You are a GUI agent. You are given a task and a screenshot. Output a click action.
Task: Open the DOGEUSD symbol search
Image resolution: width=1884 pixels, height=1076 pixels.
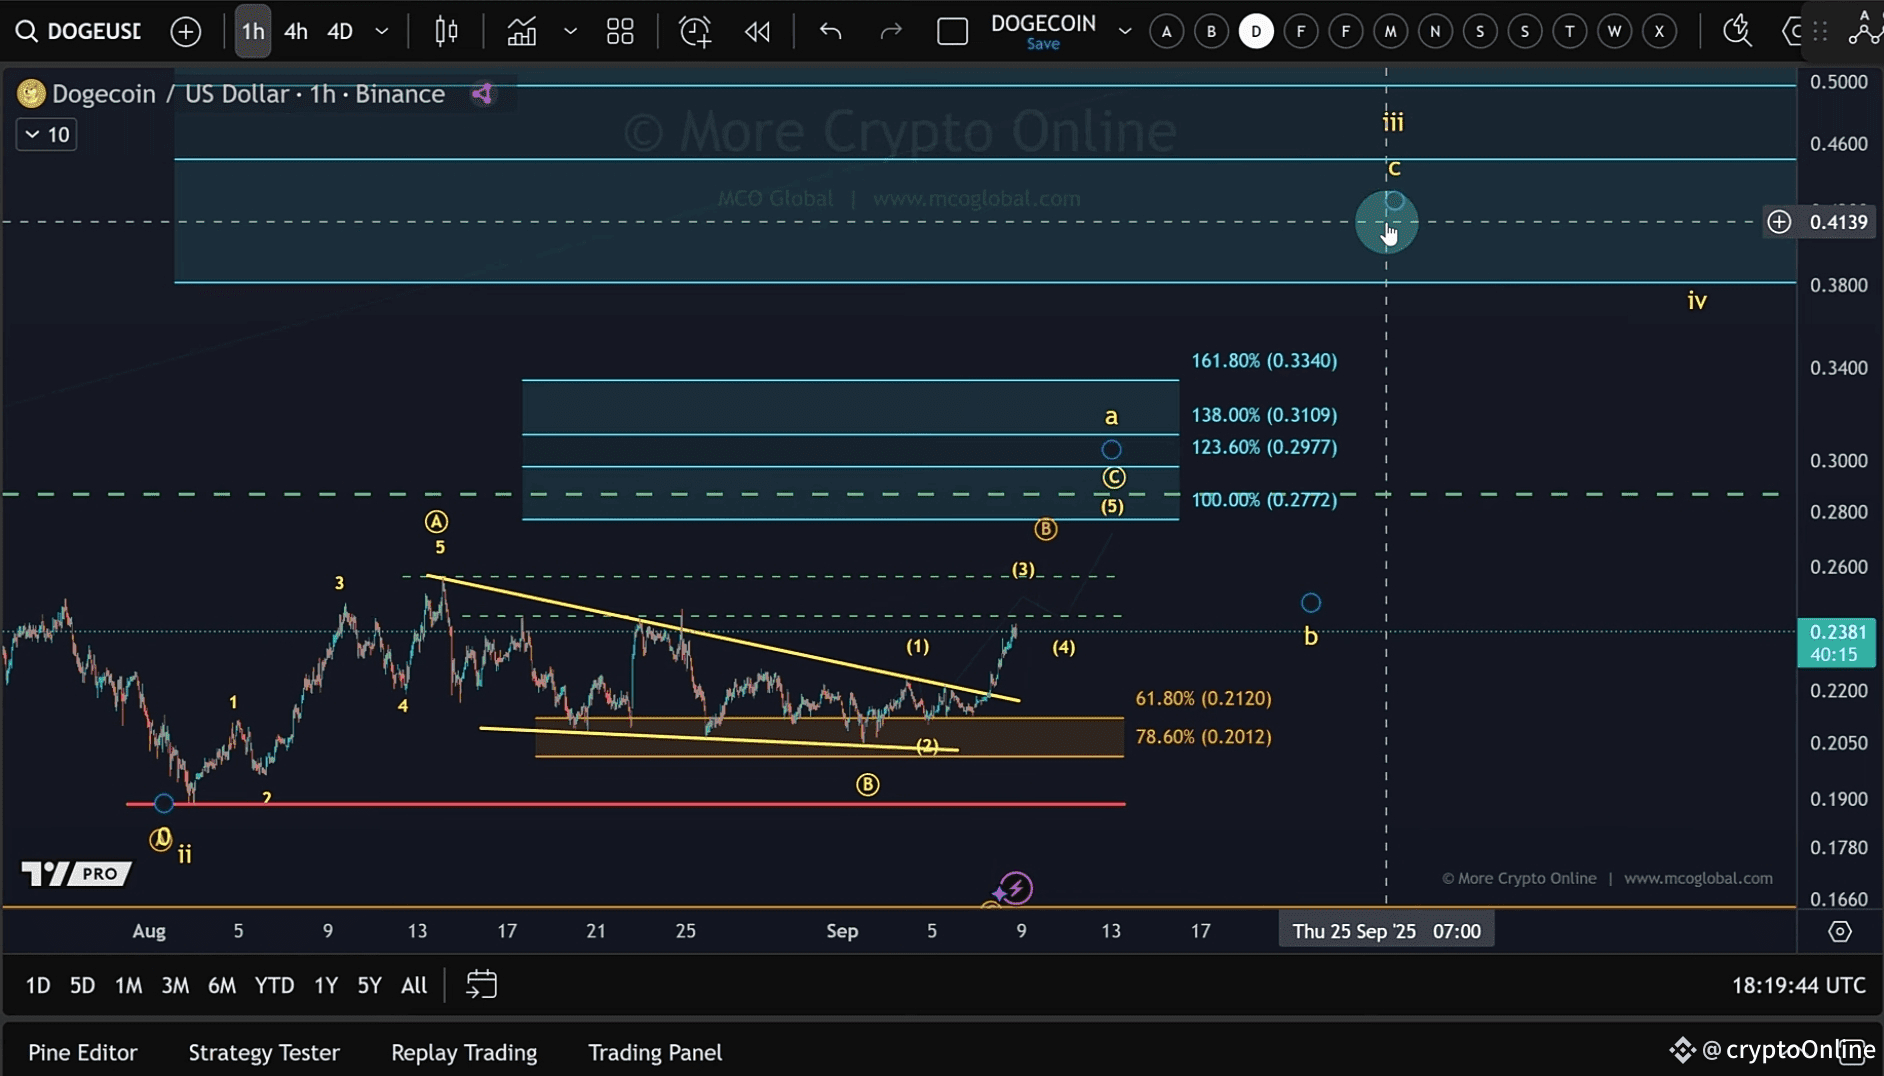coord(79,31)
